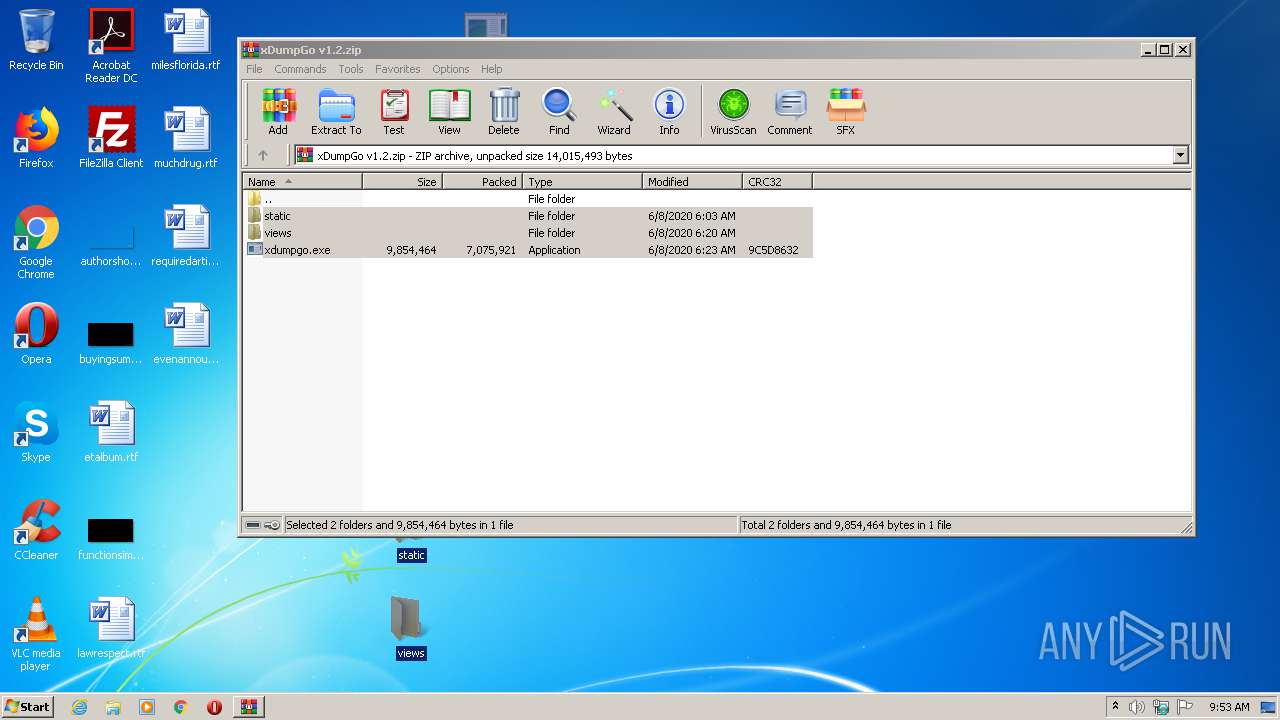Select evenannou... desktop file
Screen dimensions: 1280x720
click(x=186, y=334)
